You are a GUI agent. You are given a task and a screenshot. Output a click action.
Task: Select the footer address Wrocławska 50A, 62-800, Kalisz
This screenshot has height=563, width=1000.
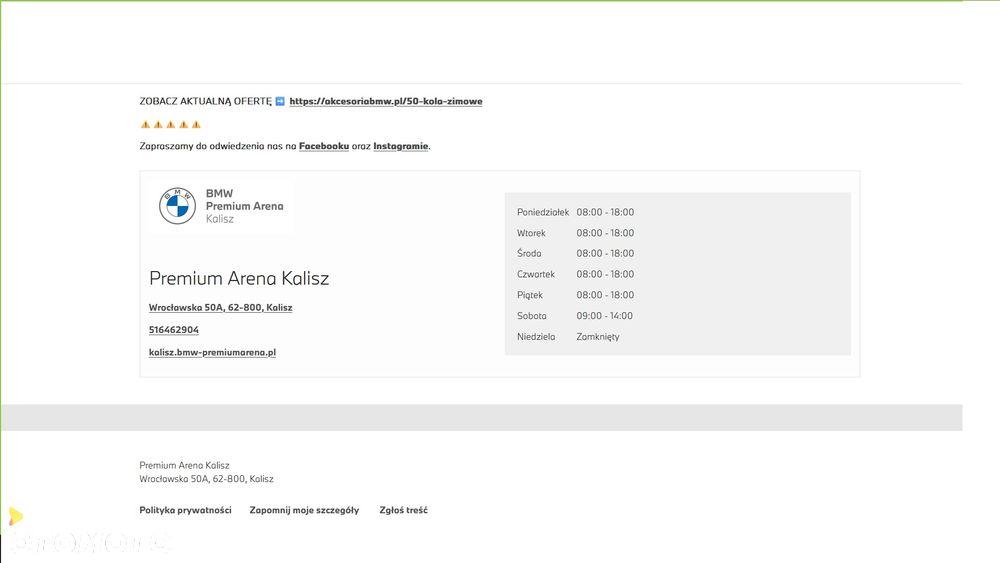pyautogui.click(x=207, y=479)
